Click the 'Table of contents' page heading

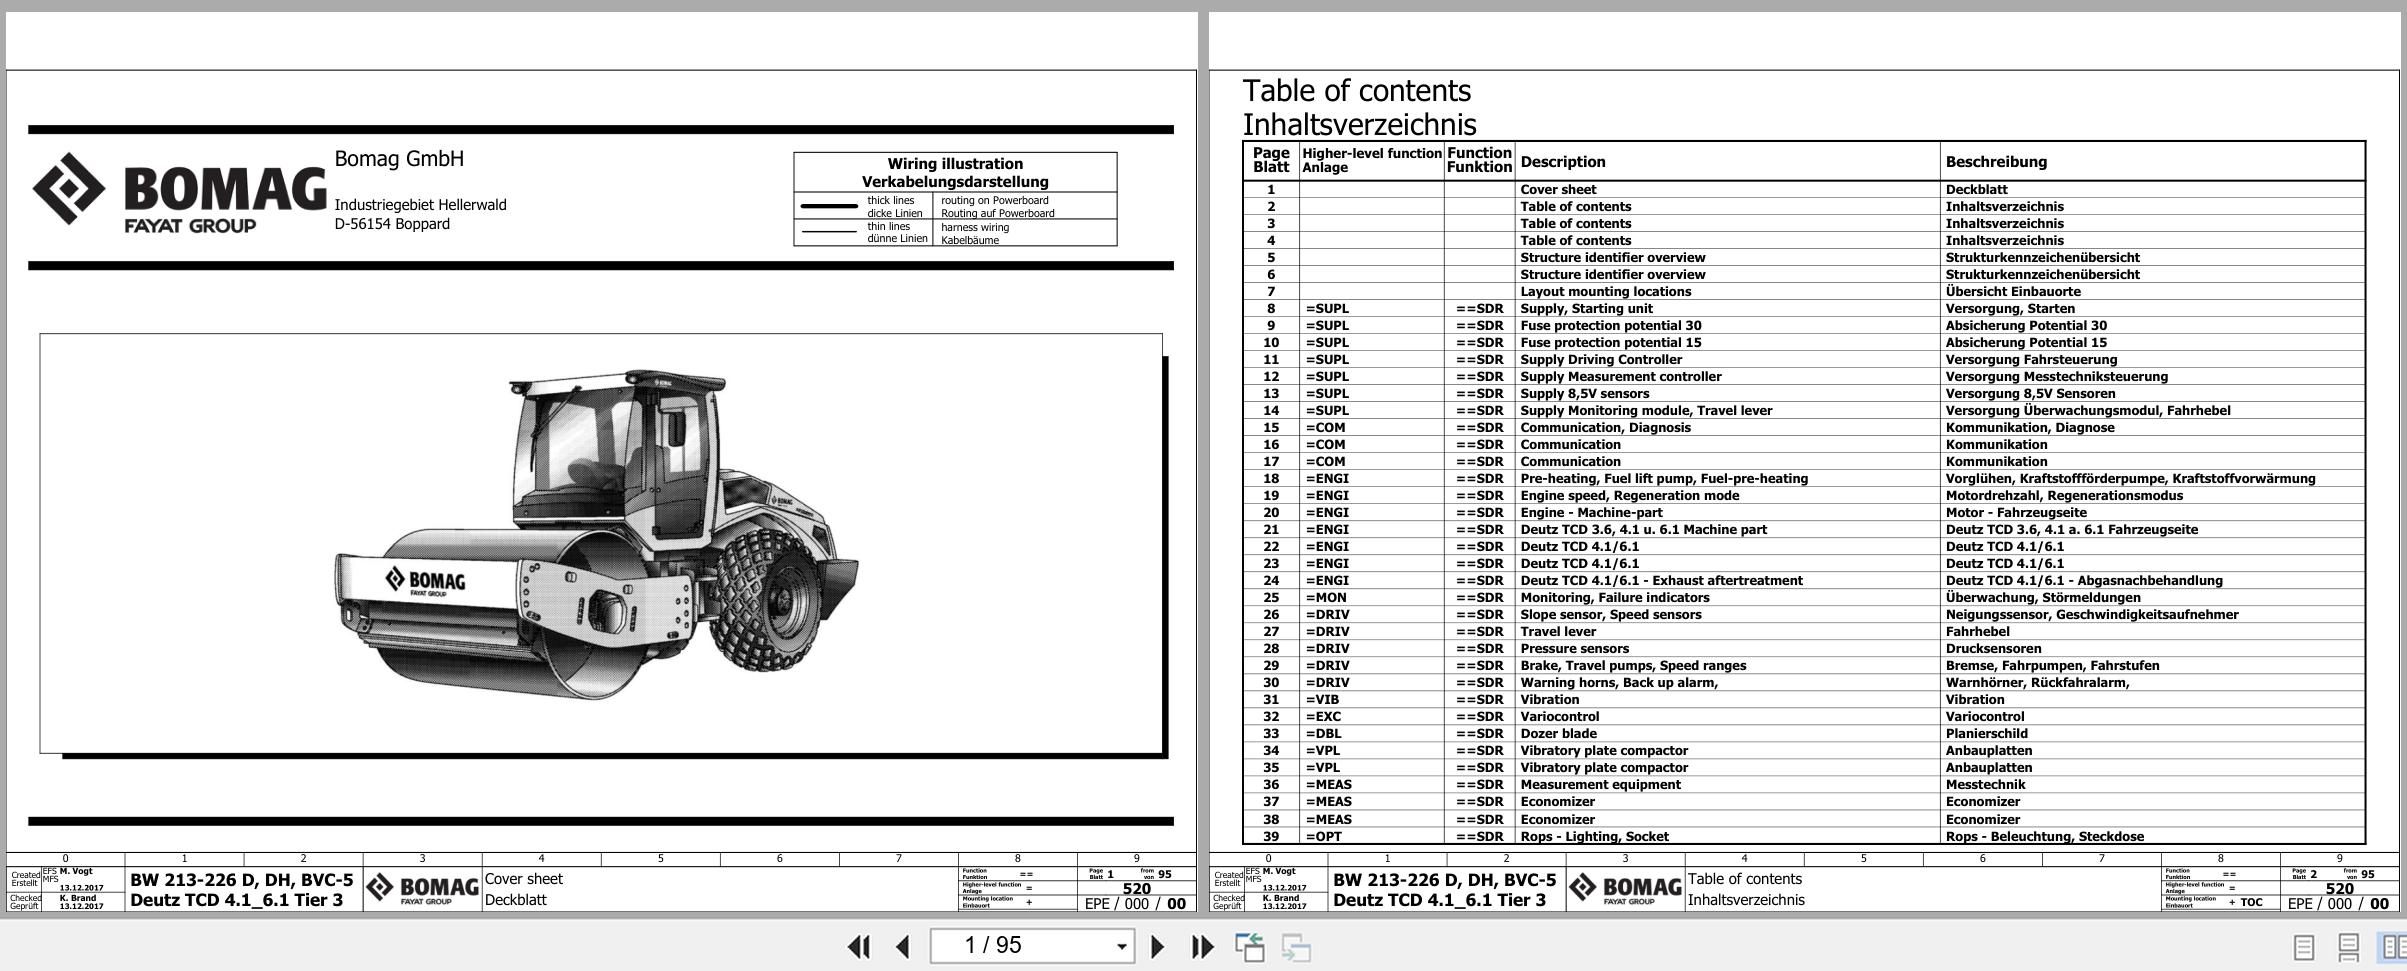(1356, 91)
